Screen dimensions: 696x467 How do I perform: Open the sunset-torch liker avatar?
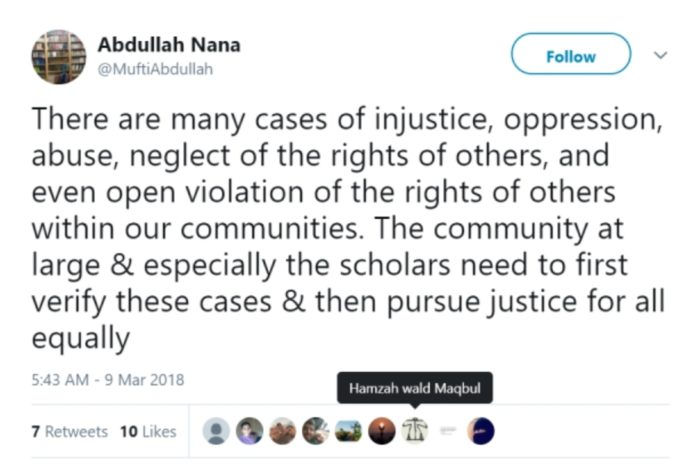point(382,431)
